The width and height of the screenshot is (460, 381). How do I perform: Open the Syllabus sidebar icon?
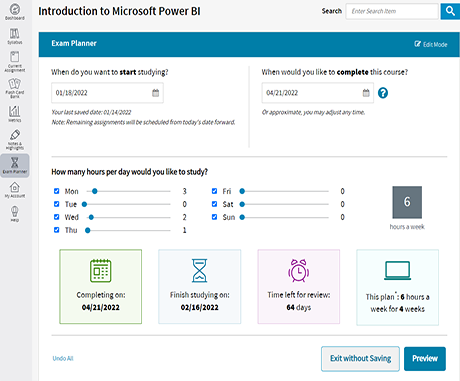[x=15, y=36]
